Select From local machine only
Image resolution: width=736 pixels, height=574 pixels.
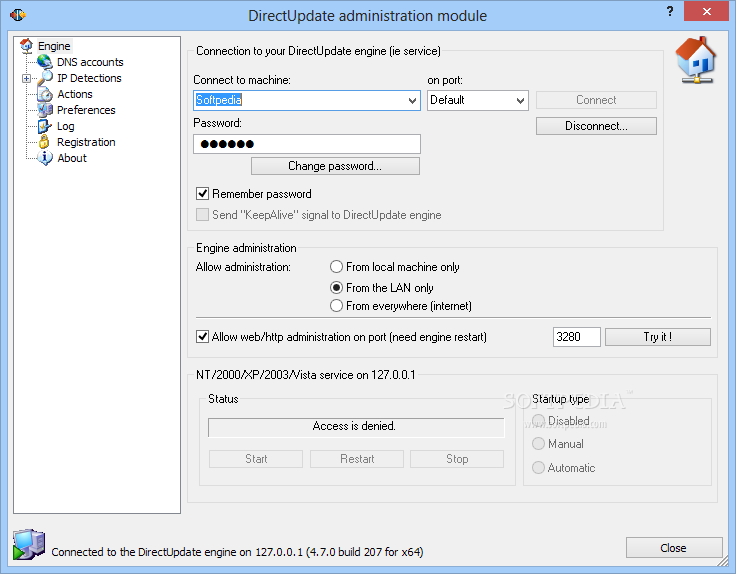(x=336, y=267)
